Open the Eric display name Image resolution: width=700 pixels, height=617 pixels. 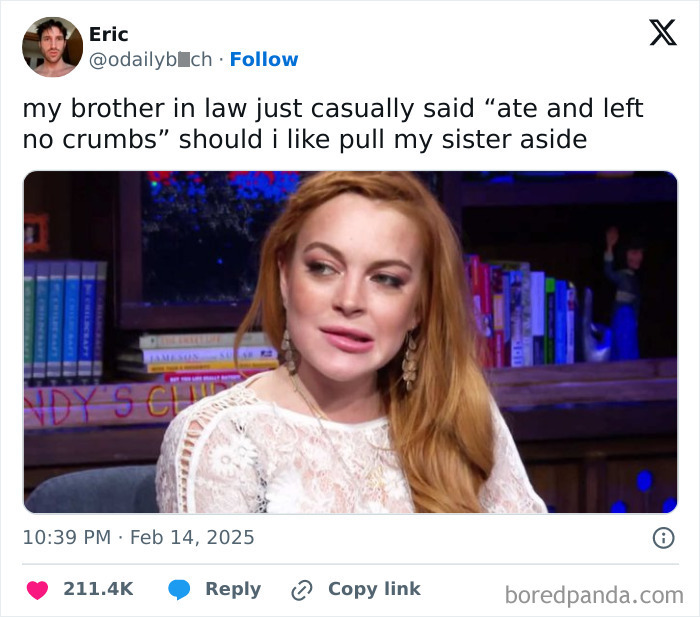pos(108,34)
